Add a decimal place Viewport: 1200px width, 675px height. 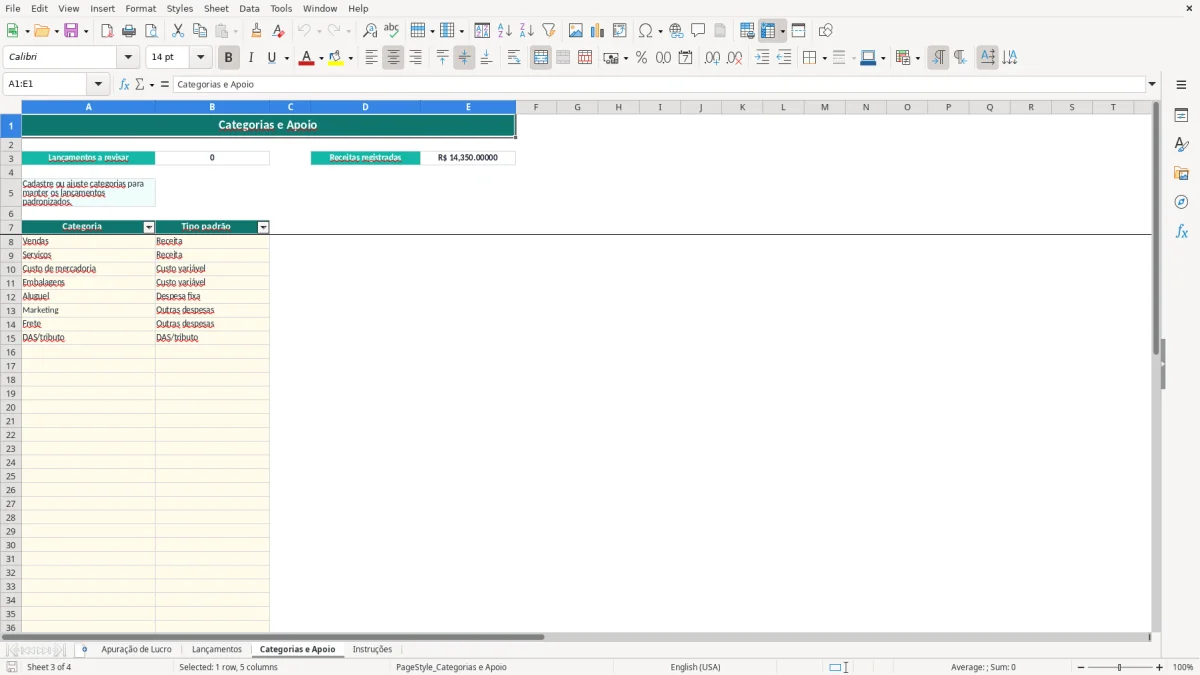tap(712, 58)
